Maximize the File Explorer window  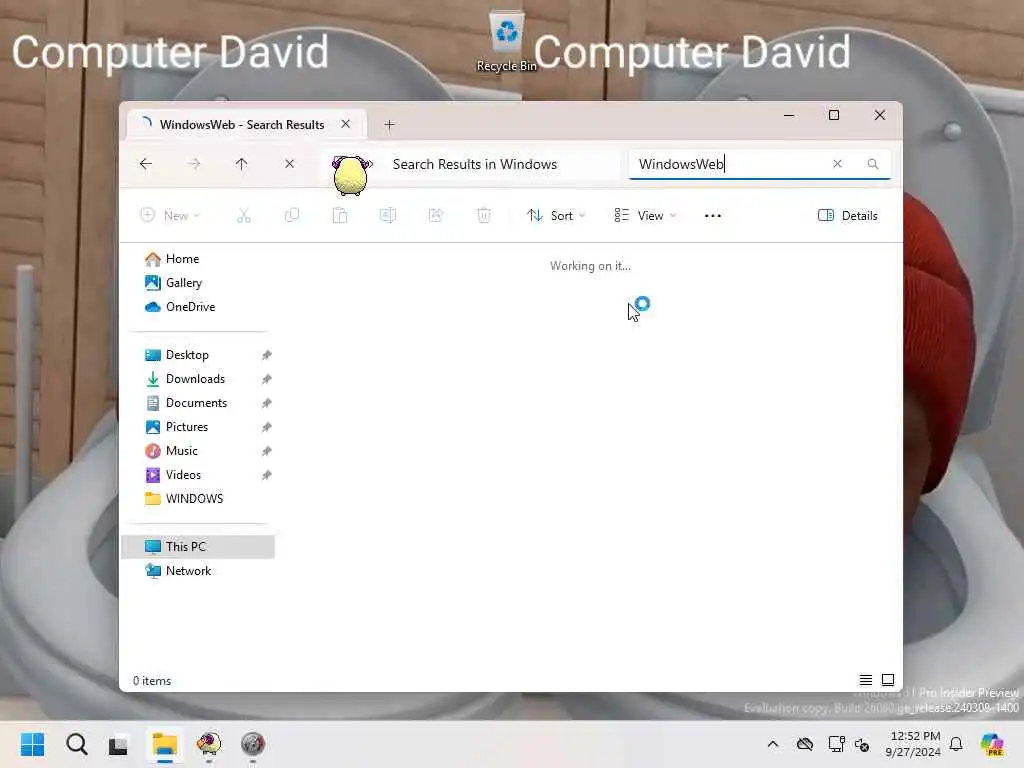[x=834, y=116]
